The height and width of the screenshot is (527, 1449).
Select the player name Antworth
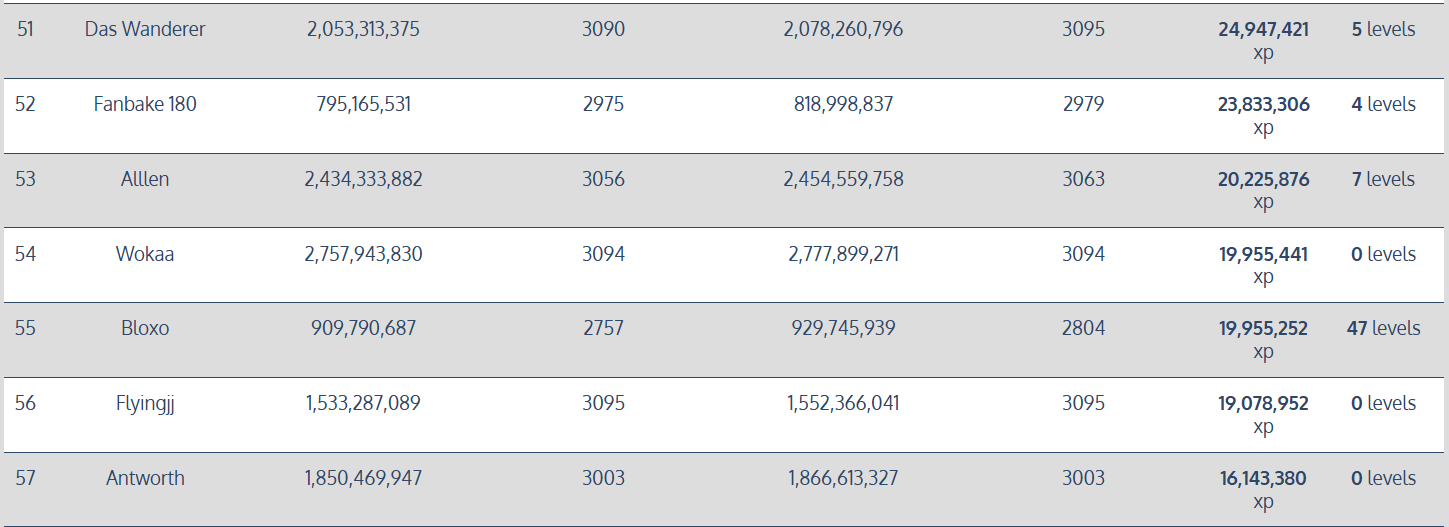click(x=145, y=478)
